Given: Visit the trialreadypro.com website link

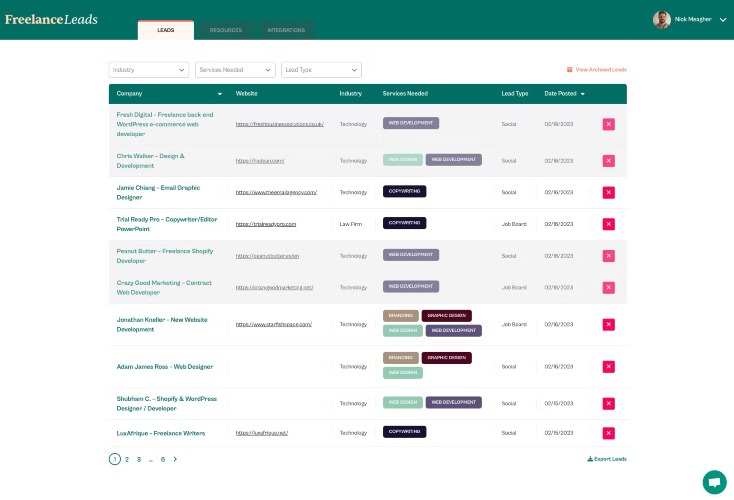Looking at the screenshot, I should pos(265,224).
